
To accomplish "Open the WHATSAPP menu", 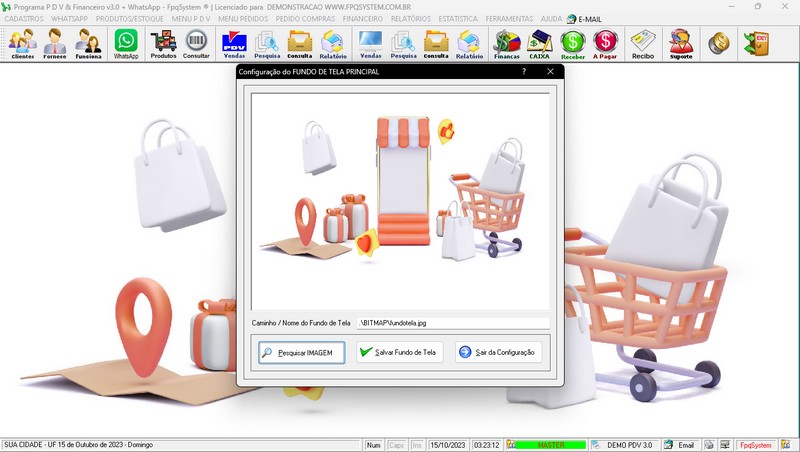I will [x=69, y=19].
